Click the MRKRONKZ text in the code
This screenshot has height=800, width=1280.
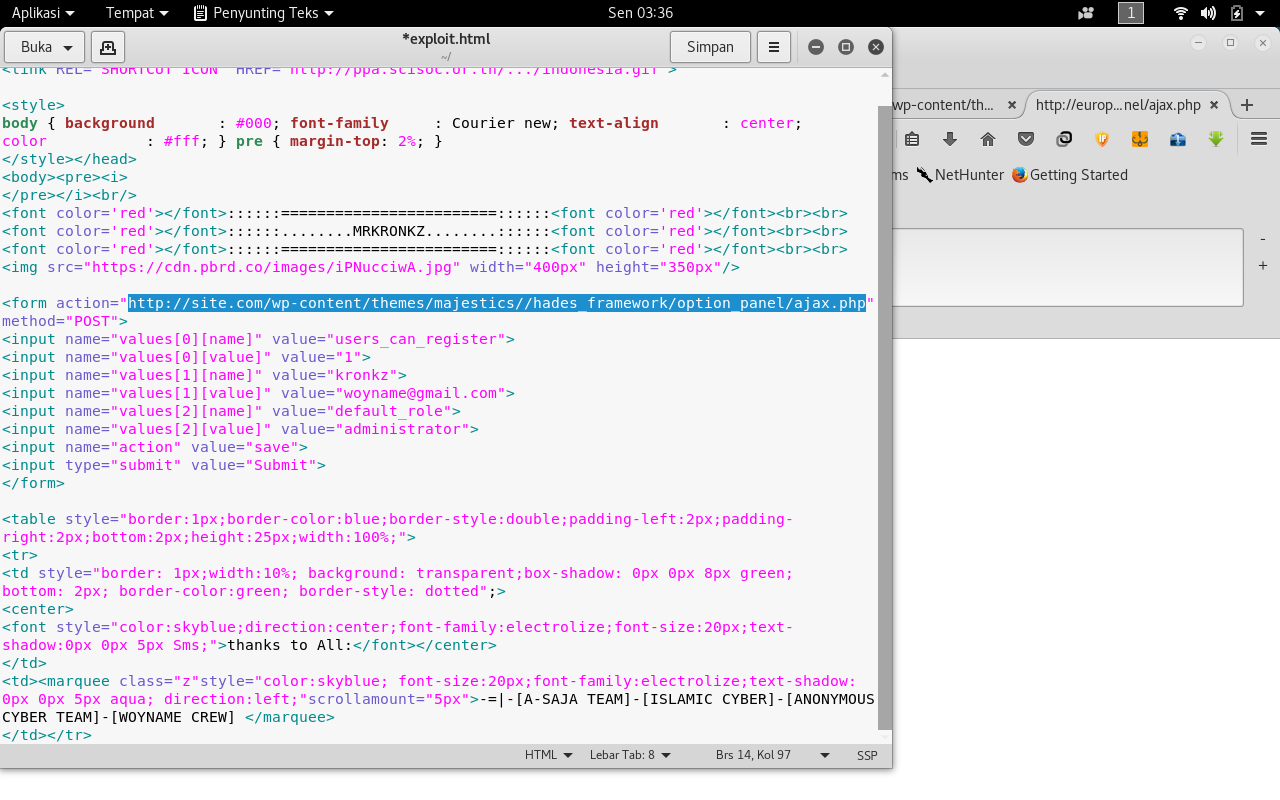click(390, 231)
